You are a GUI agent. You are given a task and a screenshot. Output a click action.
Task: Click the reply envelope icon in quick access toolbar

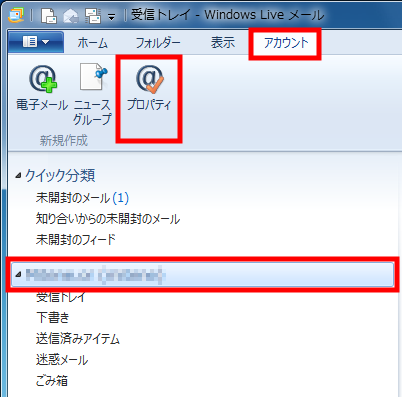(x=71, y=16)
